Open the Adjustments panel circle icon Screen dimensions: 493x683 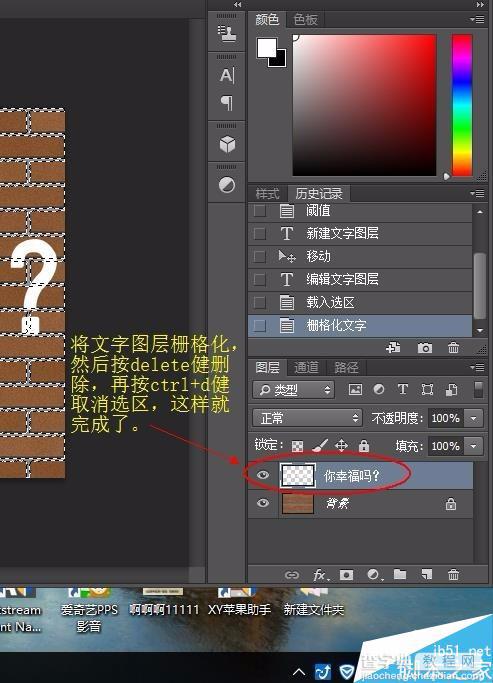point(227,185)
